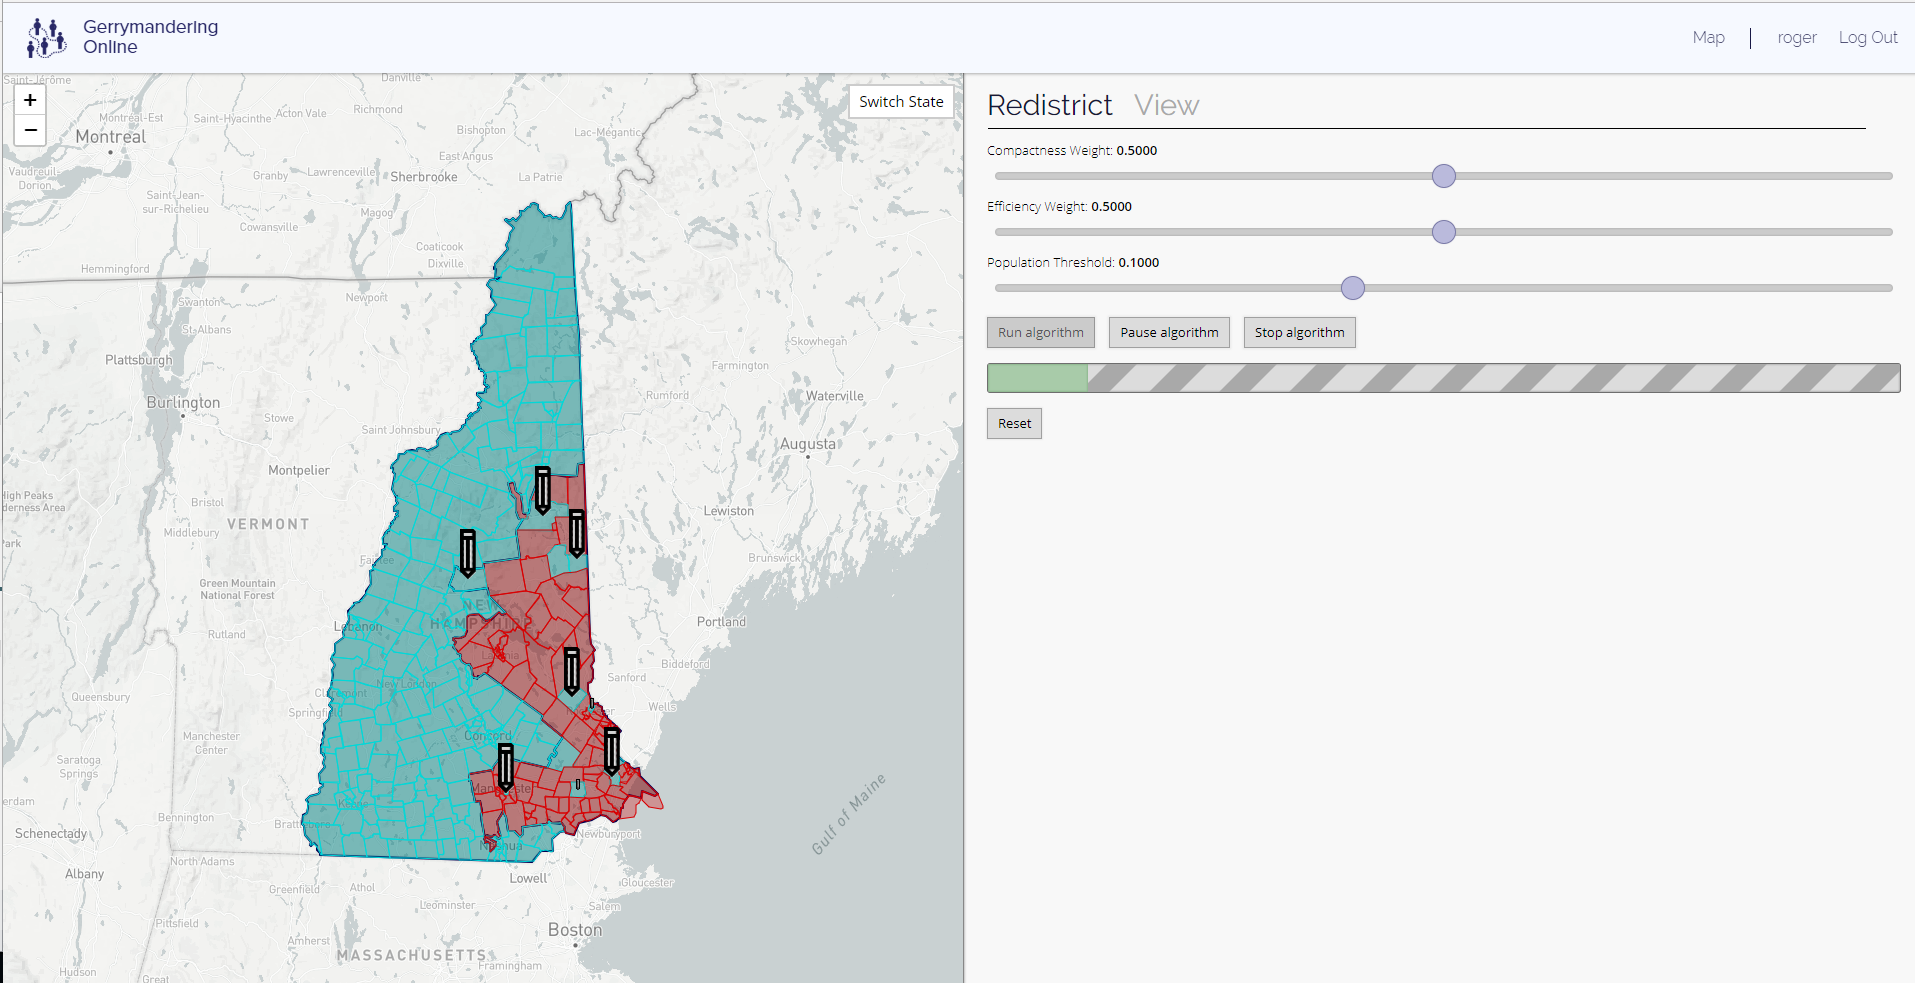Click the Efficiency Weight 0.5000 label
This screenshot has height=983, width=1915.
1059,207
